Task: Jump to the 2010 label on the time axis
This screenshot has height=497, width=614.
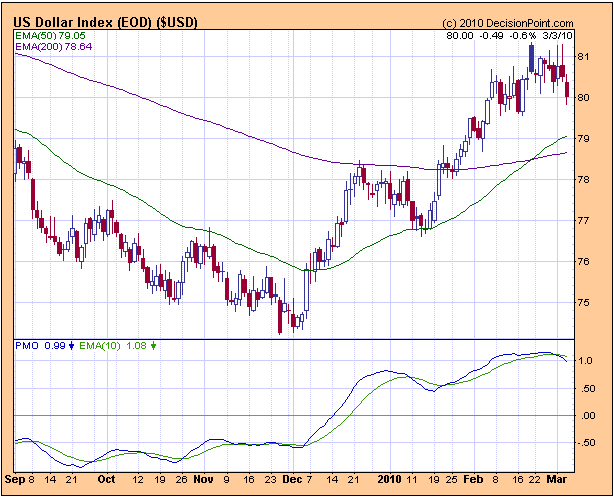Action: 390,480
